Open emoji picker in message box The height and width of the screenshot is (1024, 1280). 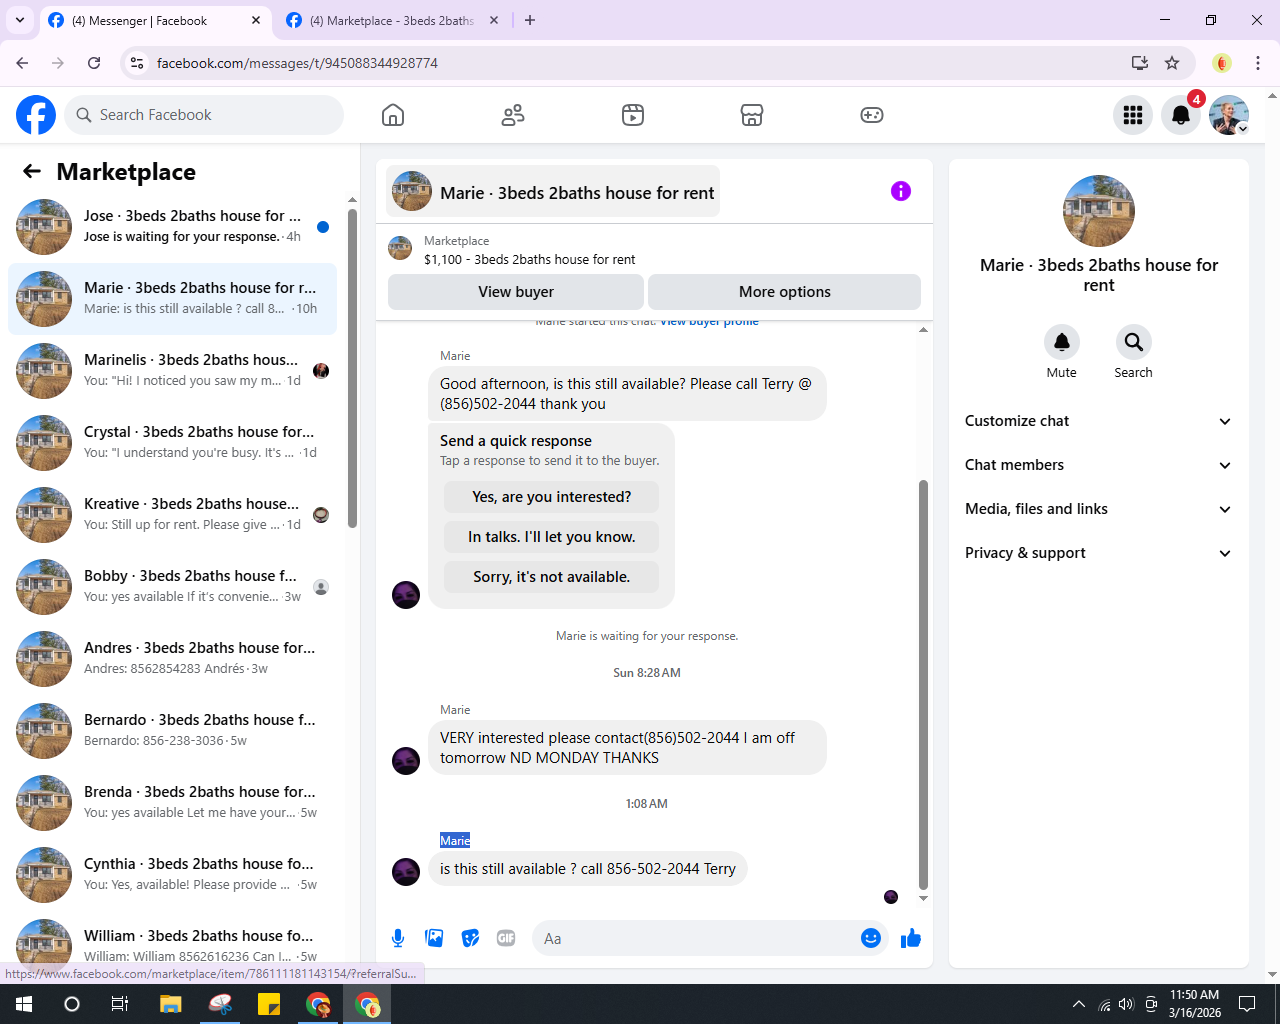pos(871,938)
